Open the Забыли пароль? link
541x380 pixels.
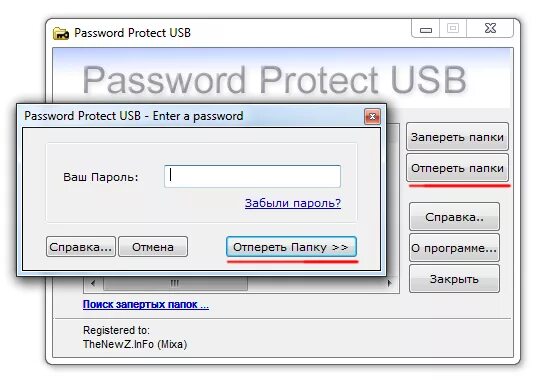[x=293, y=203]
